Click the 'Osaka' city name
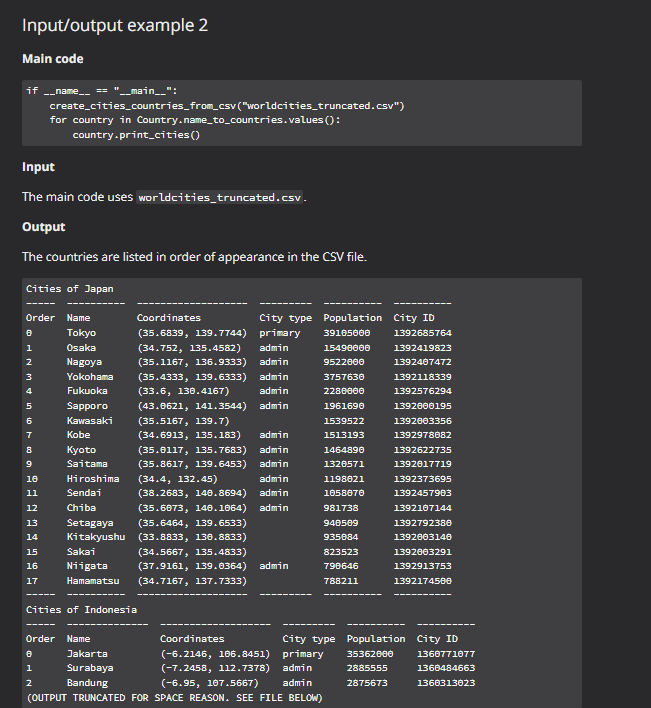 [81, 348]
